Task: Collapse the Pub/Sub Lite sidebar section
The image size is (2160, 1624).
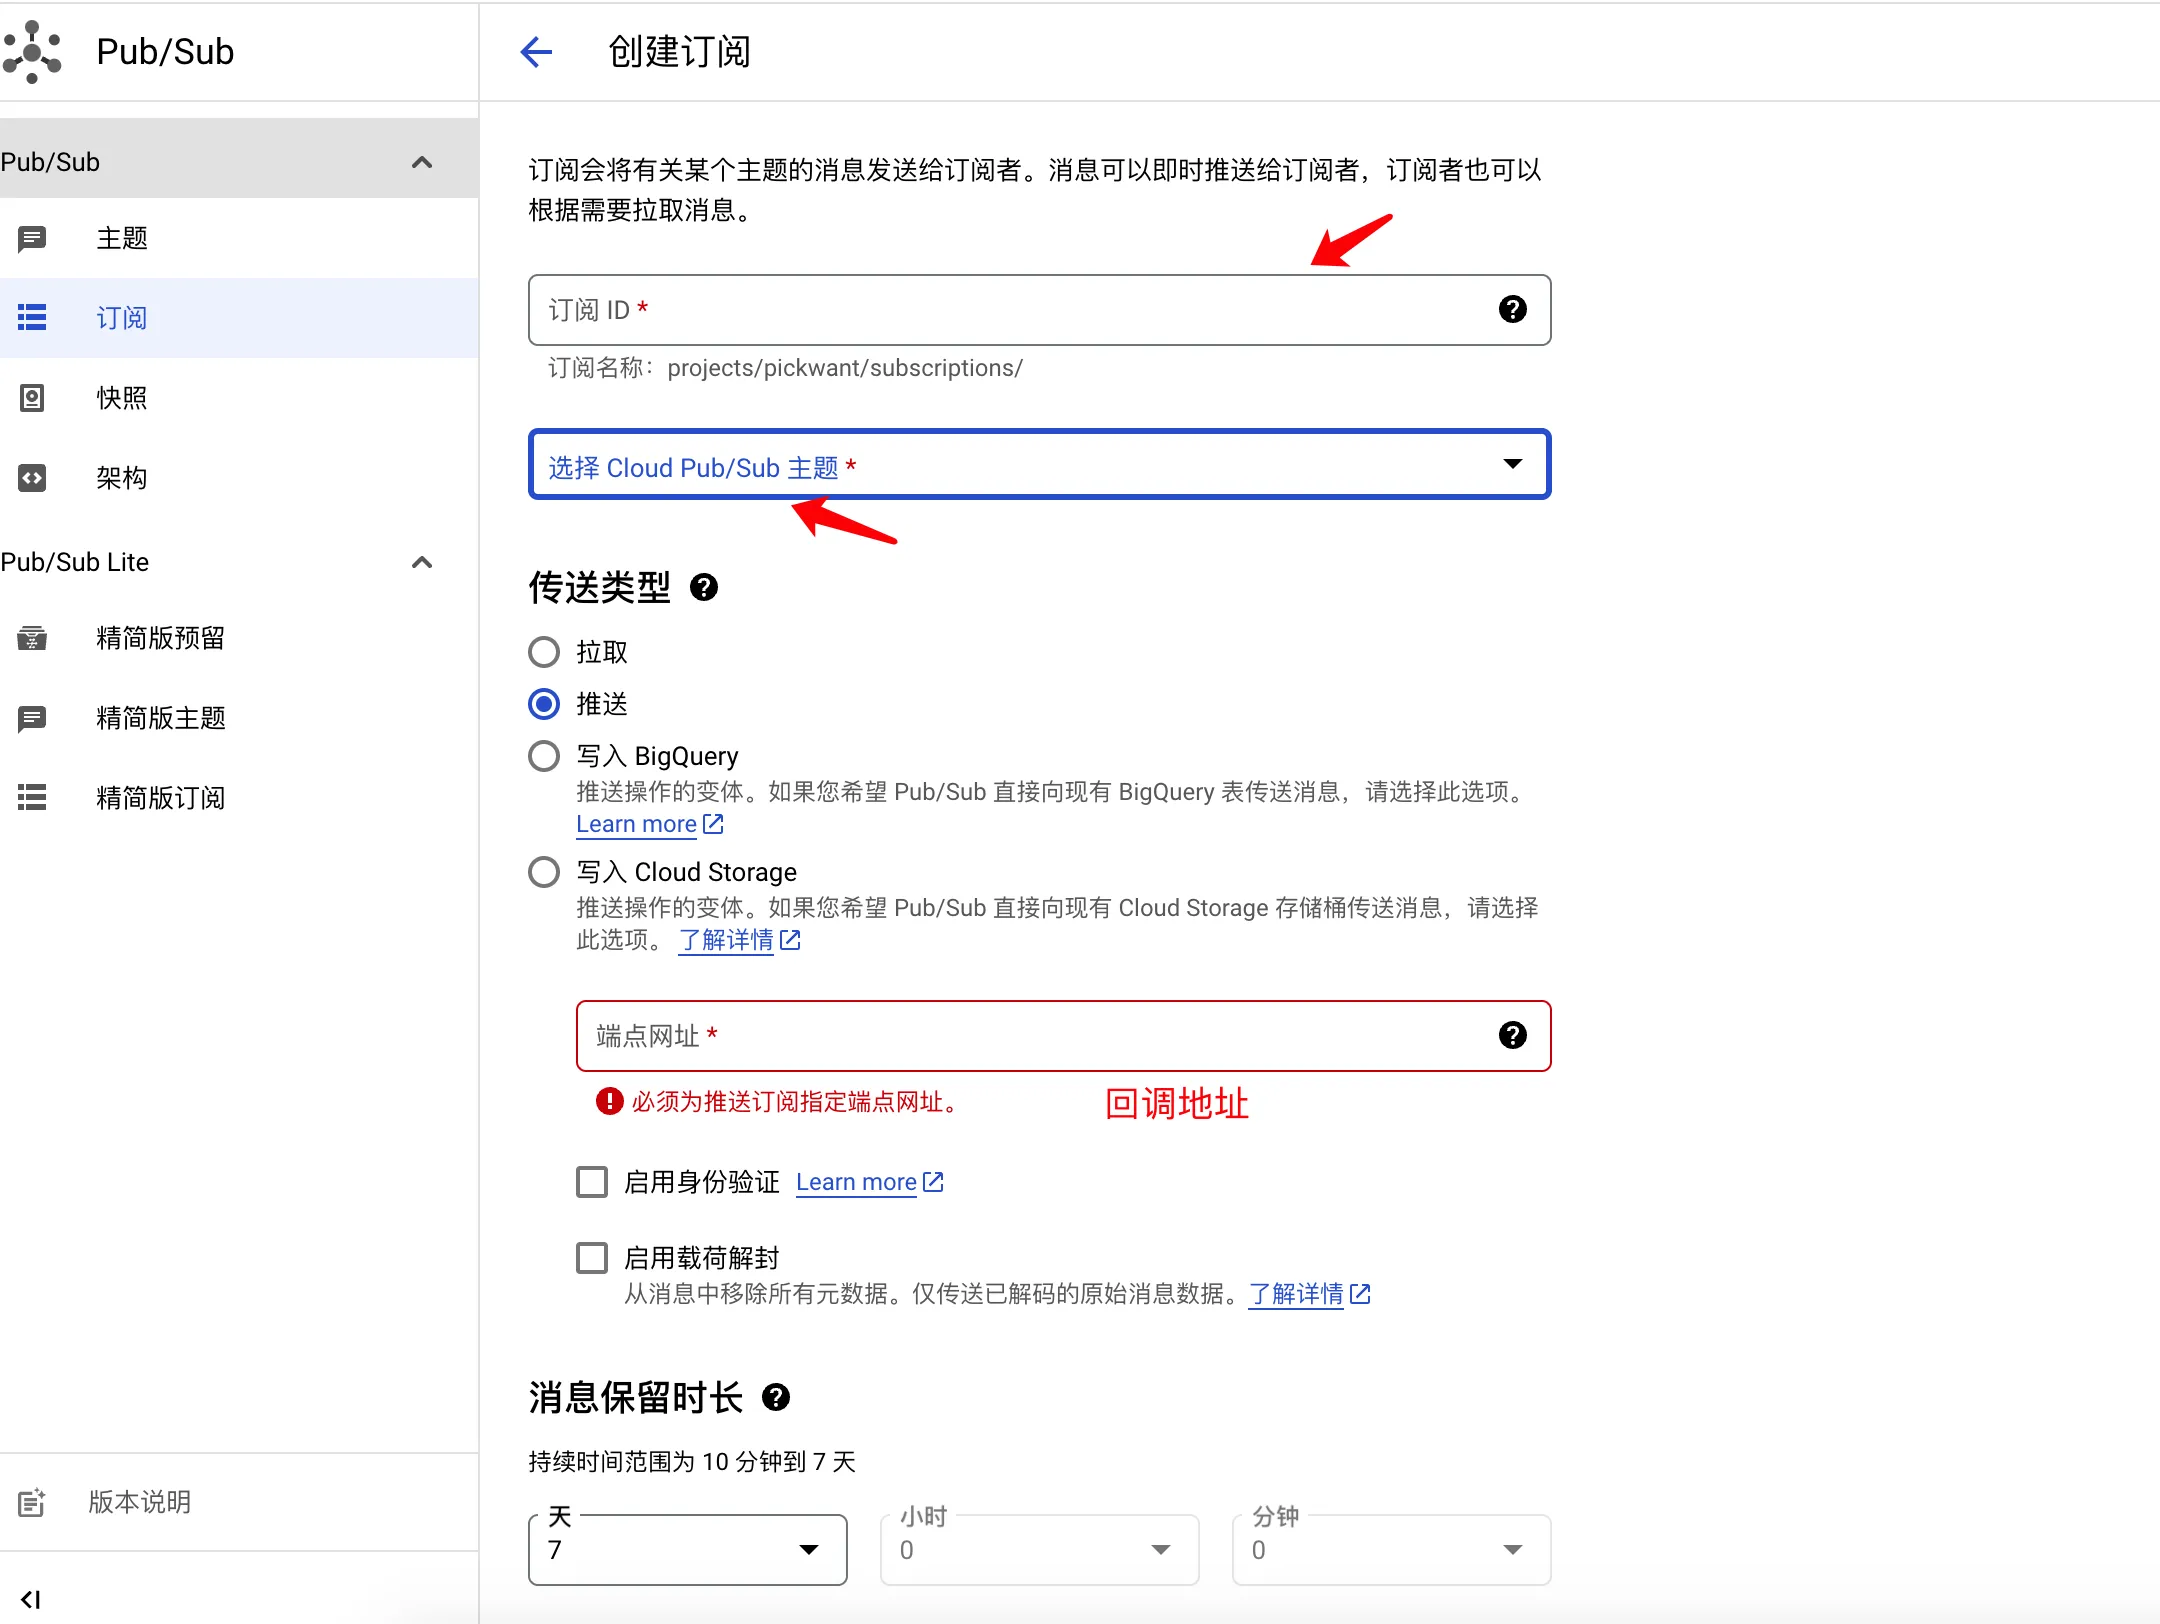Action: click(422, 562)
